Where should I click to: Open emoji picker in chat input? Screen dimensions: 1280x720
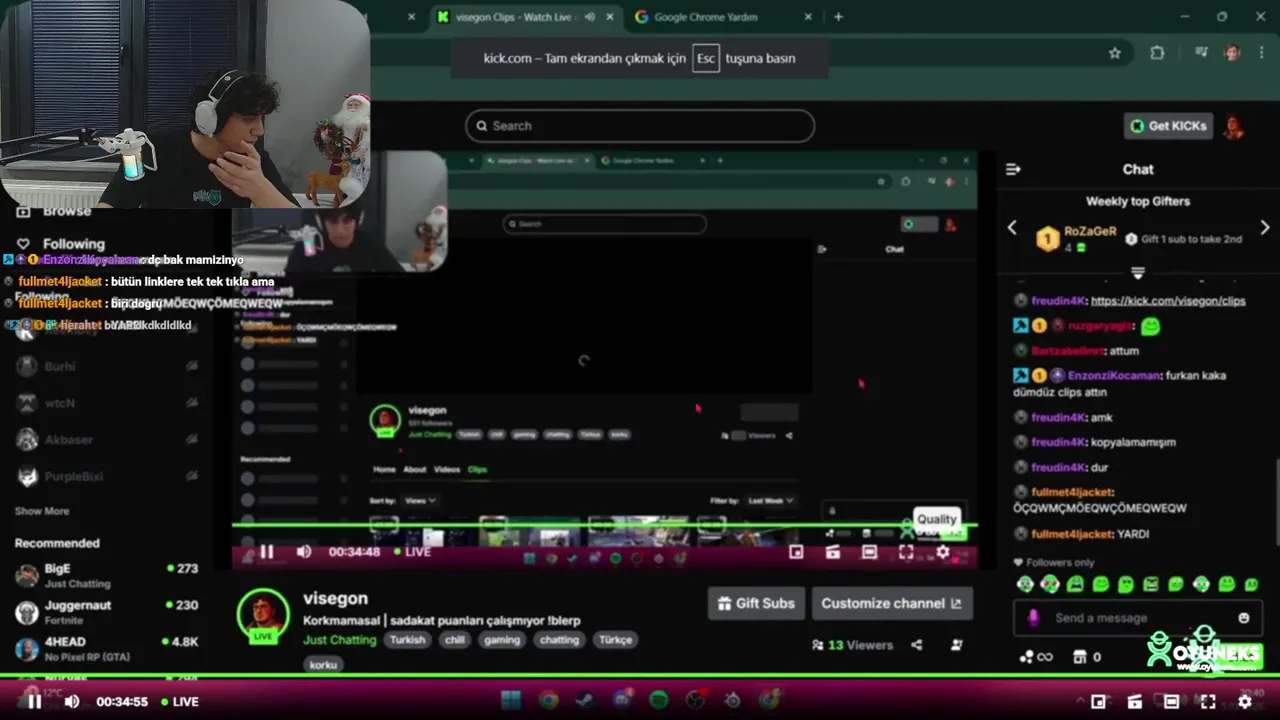point(1244,618)
